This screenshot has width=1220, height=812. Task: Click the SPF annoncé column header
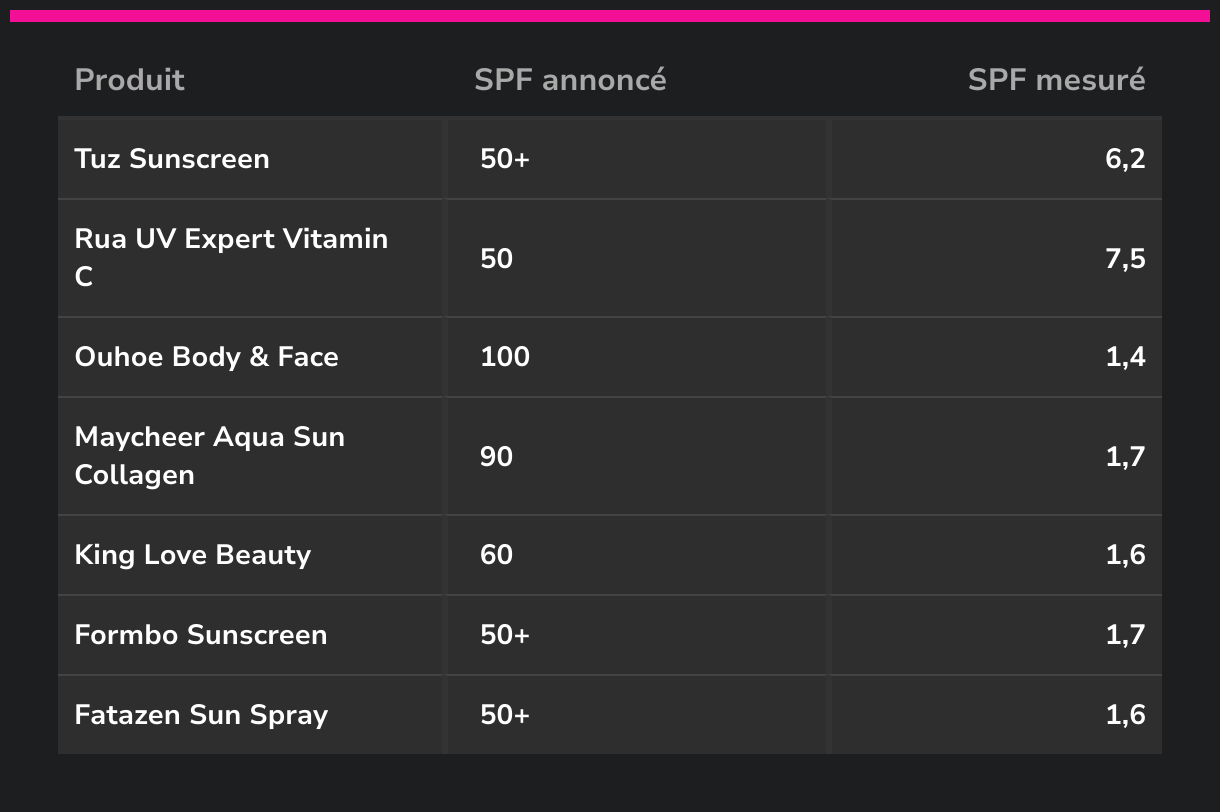pos(570,80)
